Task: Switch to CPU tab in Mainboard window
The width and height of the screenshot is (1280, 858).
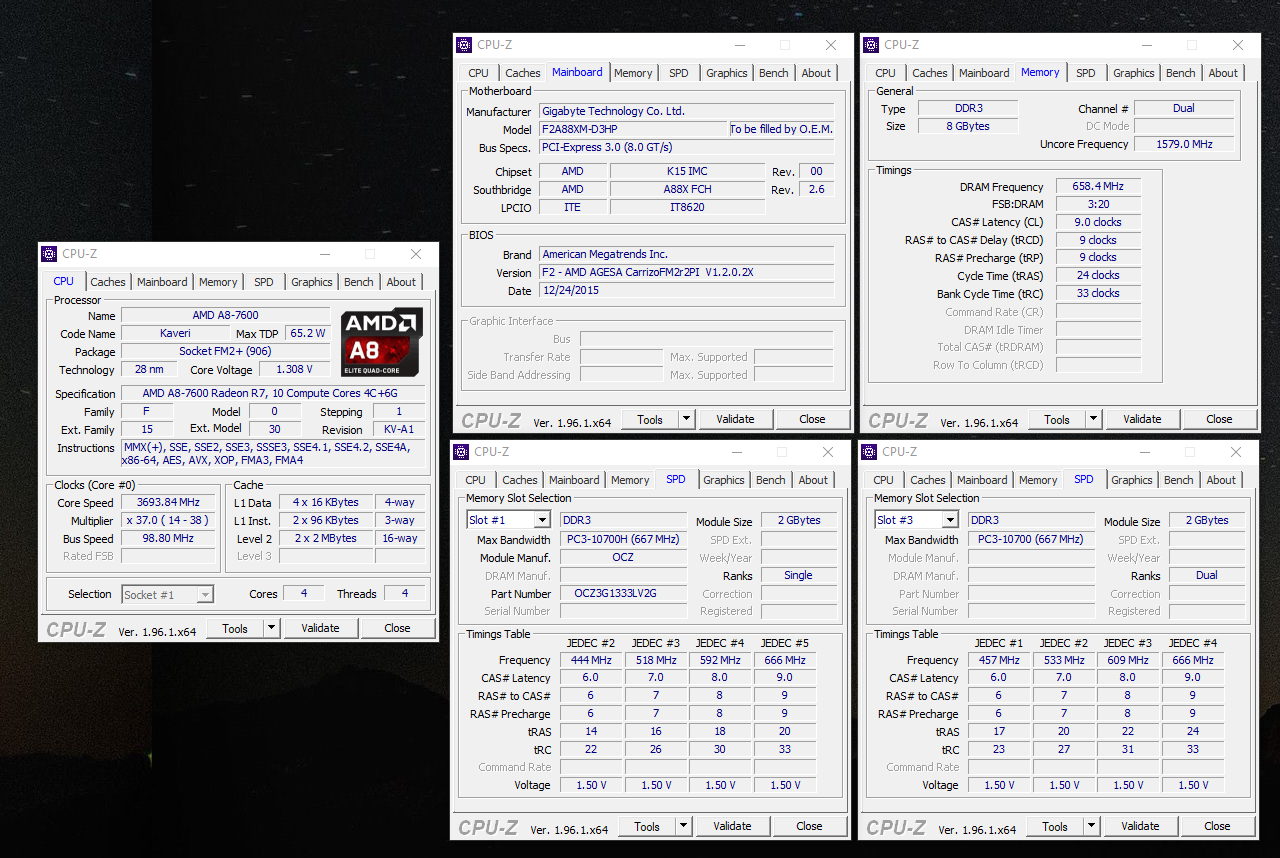Action: pos(478,73)
